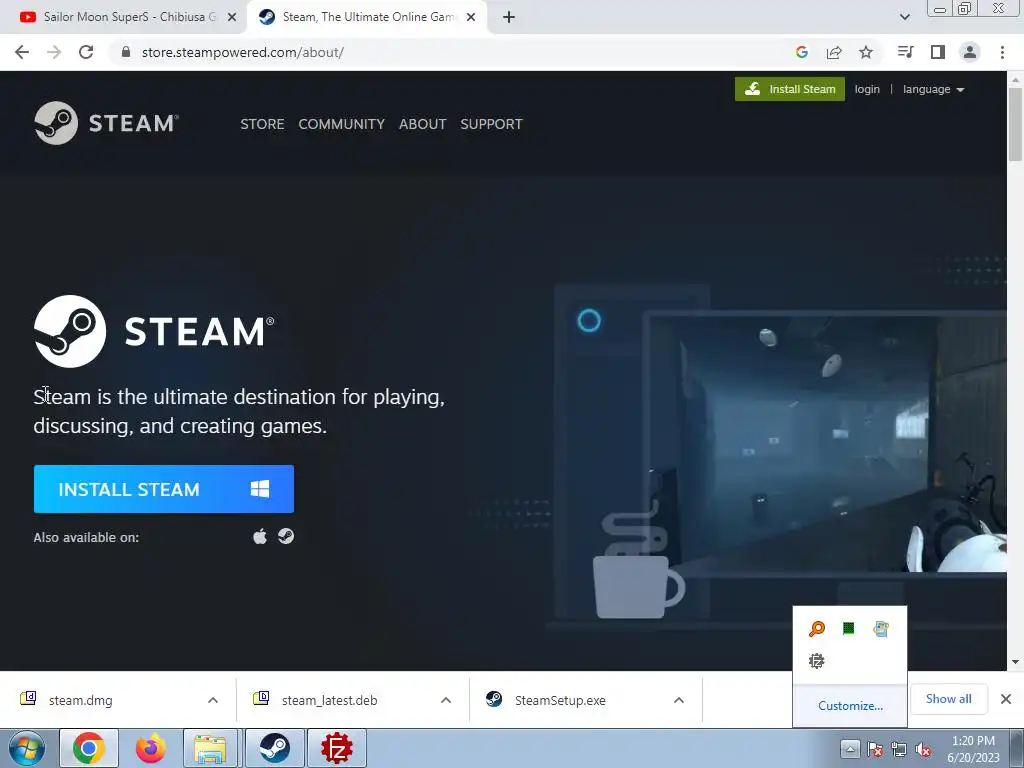Close the Steam tab
Image resolution: width=1024 pixels, height=768 pixels.
(x=471, y=18)
